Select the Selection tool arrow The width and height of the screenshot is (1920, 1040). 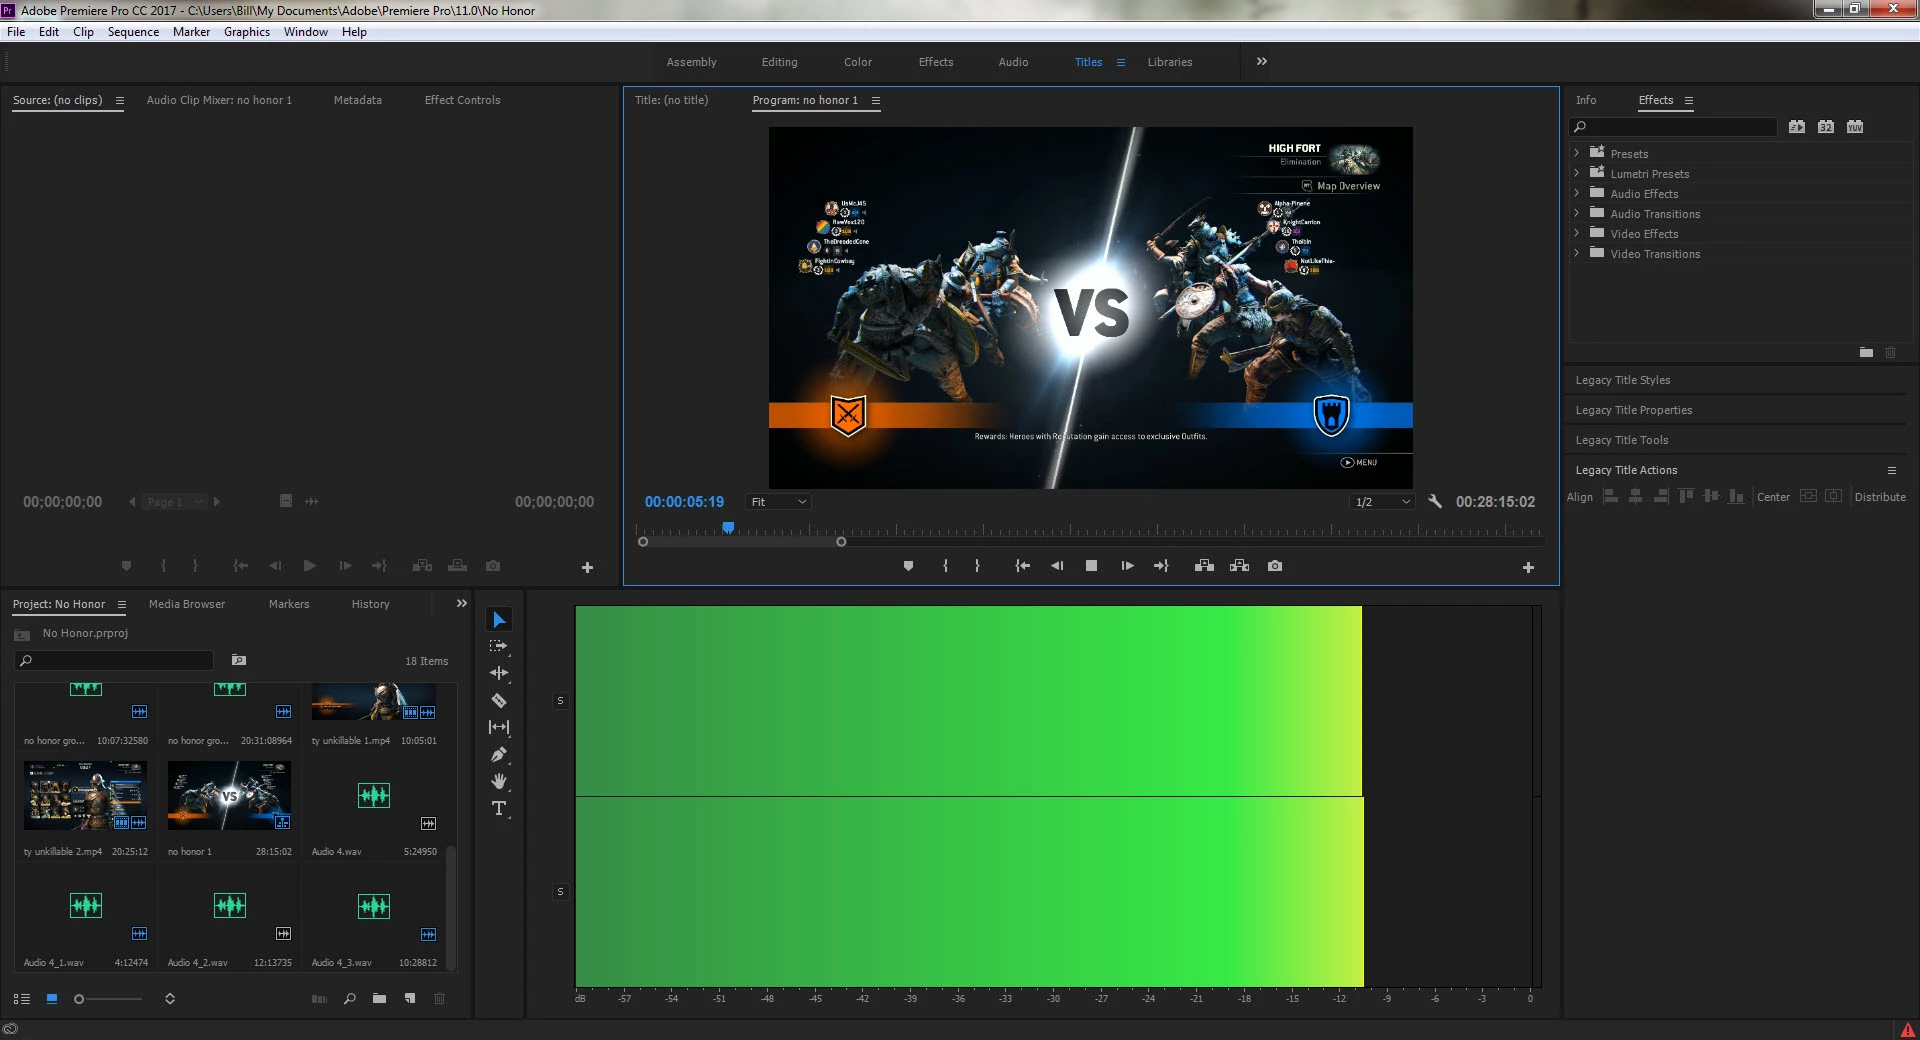(499, 620)
